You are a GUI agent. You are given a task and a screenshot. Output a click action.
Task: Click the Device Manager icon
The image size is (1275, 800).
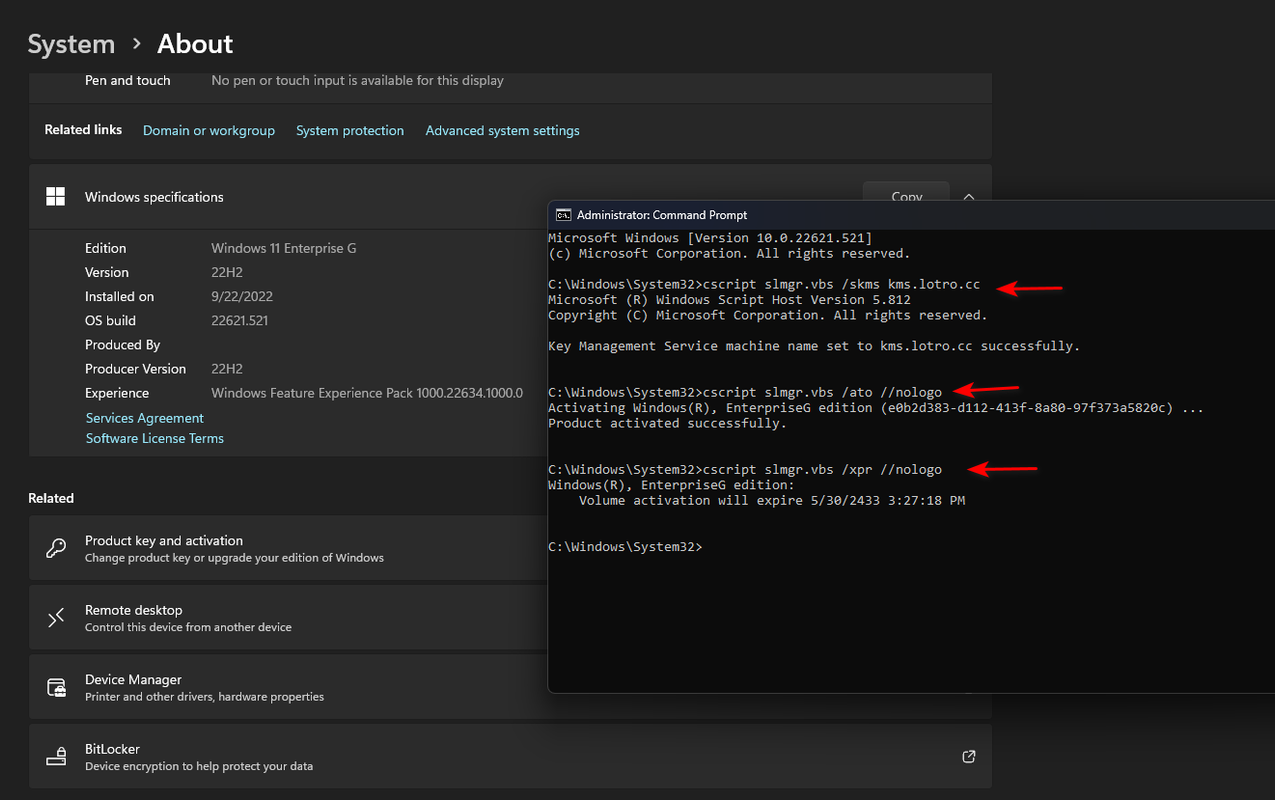point(57,688)
